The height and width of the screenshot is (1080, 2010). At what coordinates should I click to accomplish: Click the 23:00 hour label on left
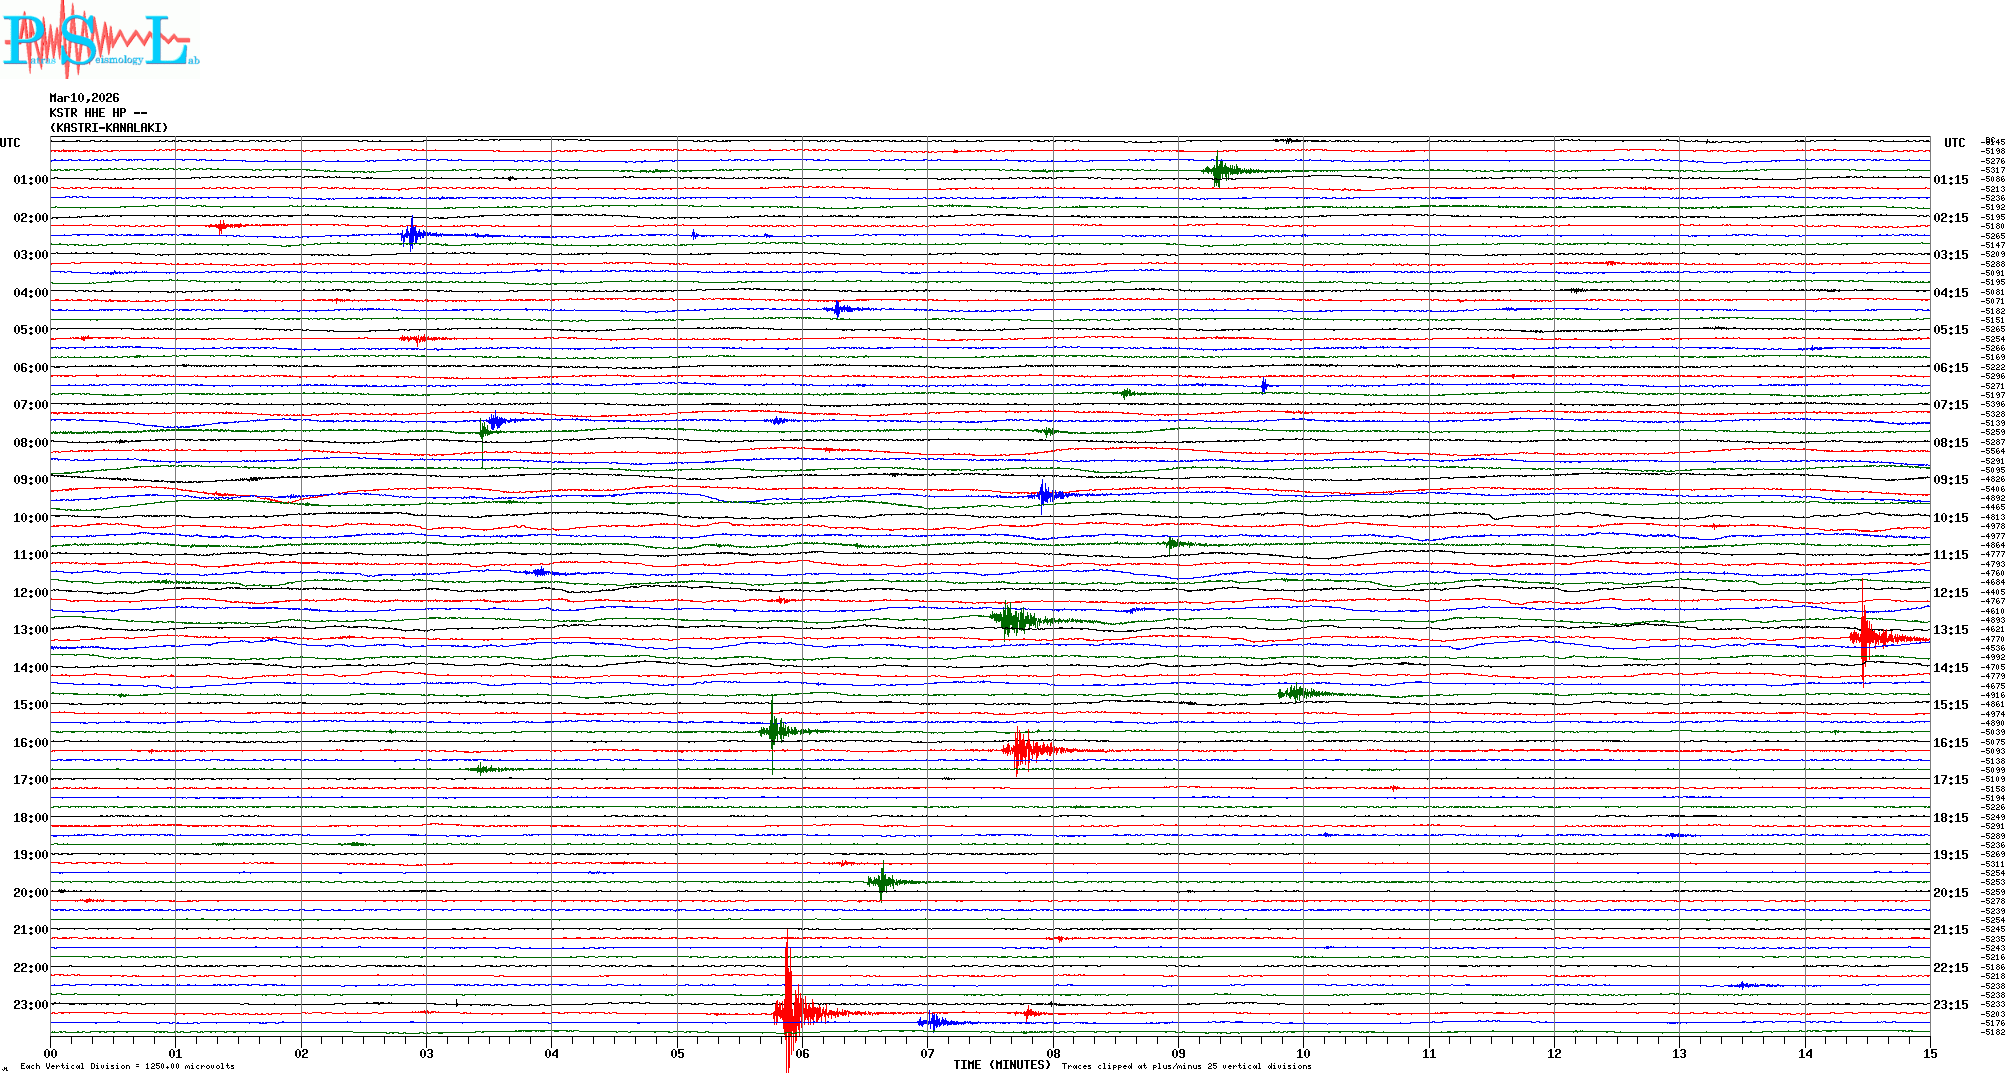tap(30, 1005)
